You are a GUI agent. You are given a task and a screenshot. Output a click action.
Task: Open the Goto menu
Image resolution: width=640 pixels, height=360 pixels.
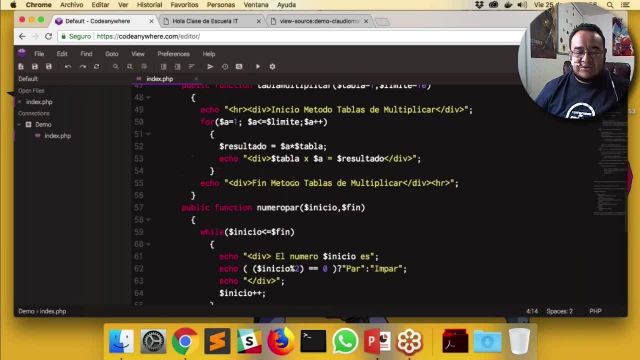coord(112,54)
